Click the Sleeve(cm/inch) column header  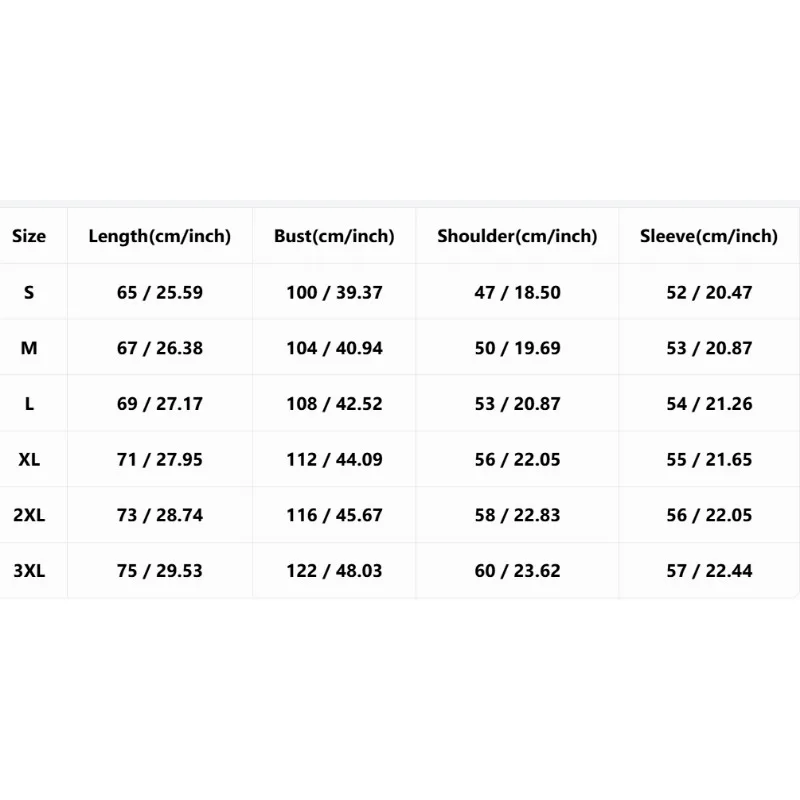click(709, 236)
